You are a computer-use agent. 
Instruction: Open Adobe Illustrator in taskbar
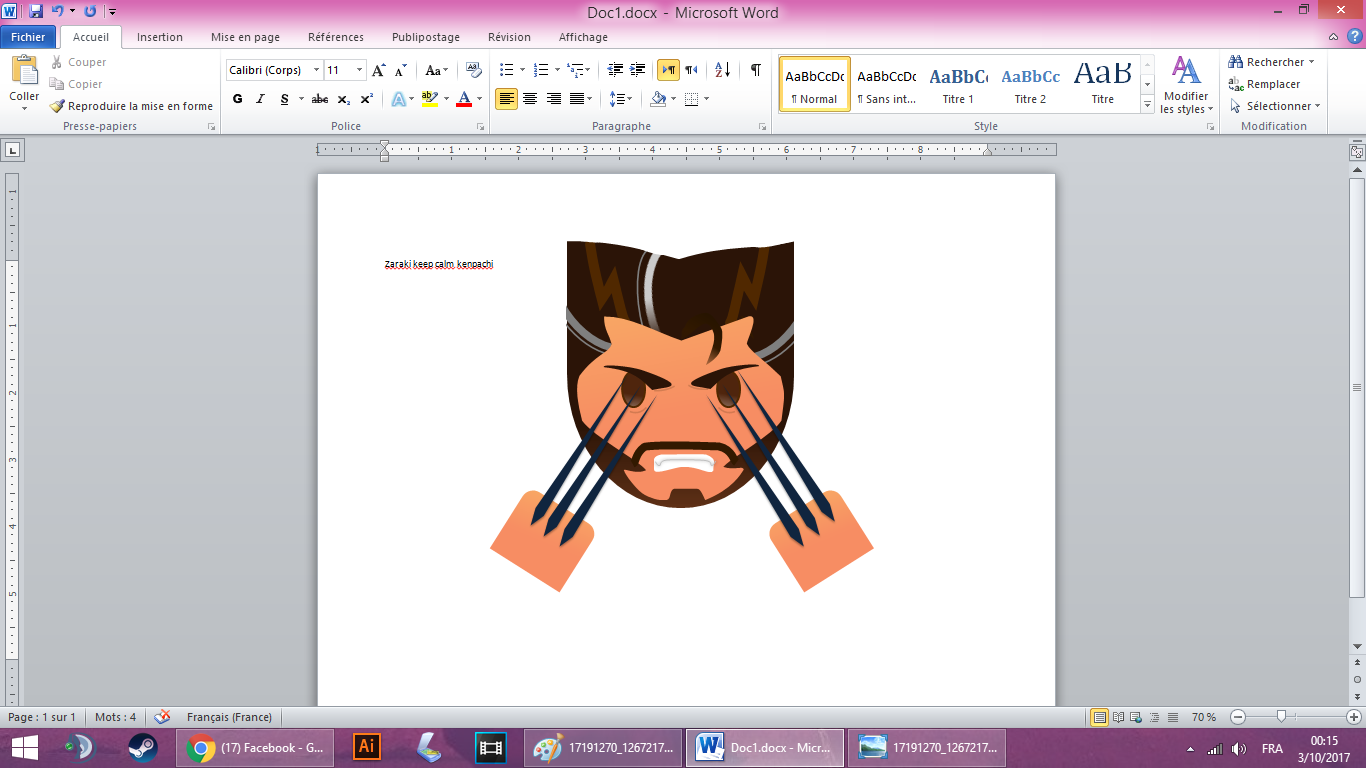[367, 747]
